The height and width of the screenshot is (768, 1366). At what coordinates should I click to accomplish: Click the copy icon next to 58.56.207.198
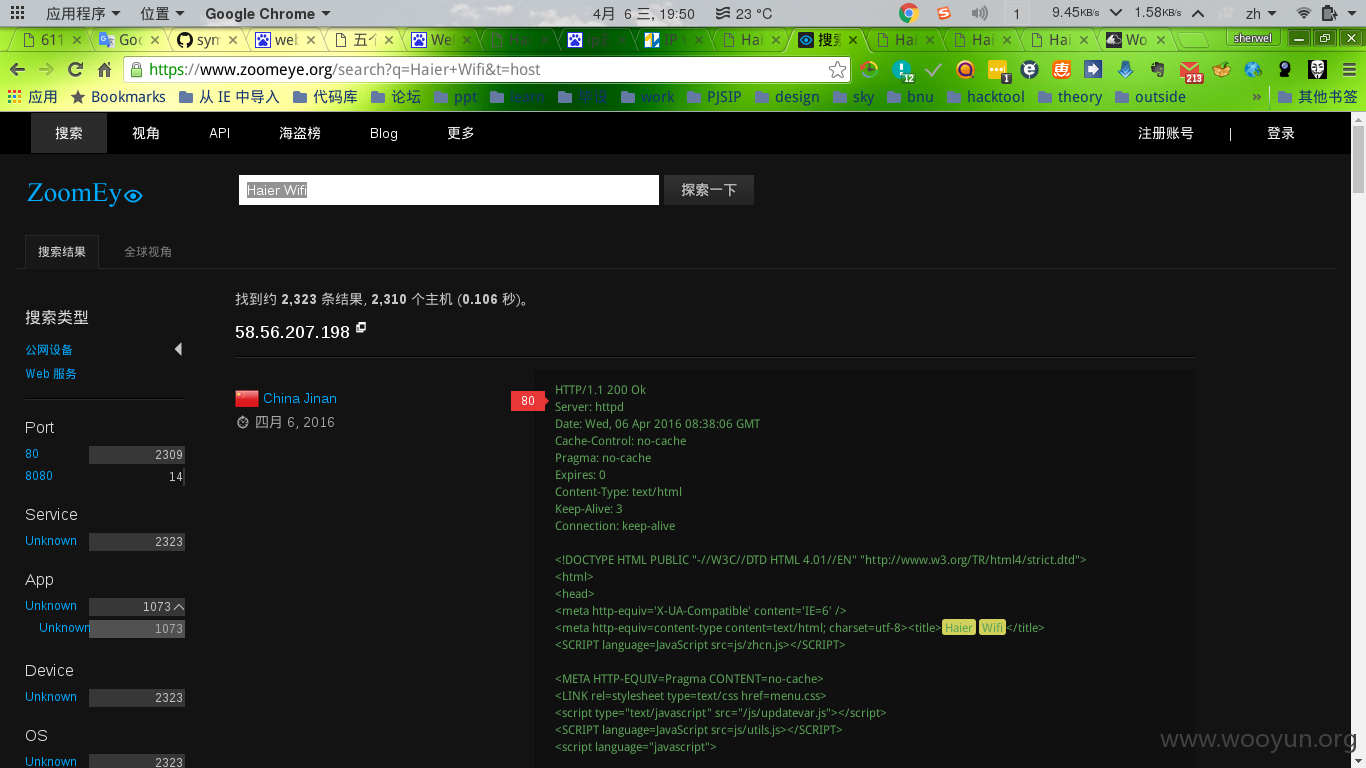tap(361, 328)
